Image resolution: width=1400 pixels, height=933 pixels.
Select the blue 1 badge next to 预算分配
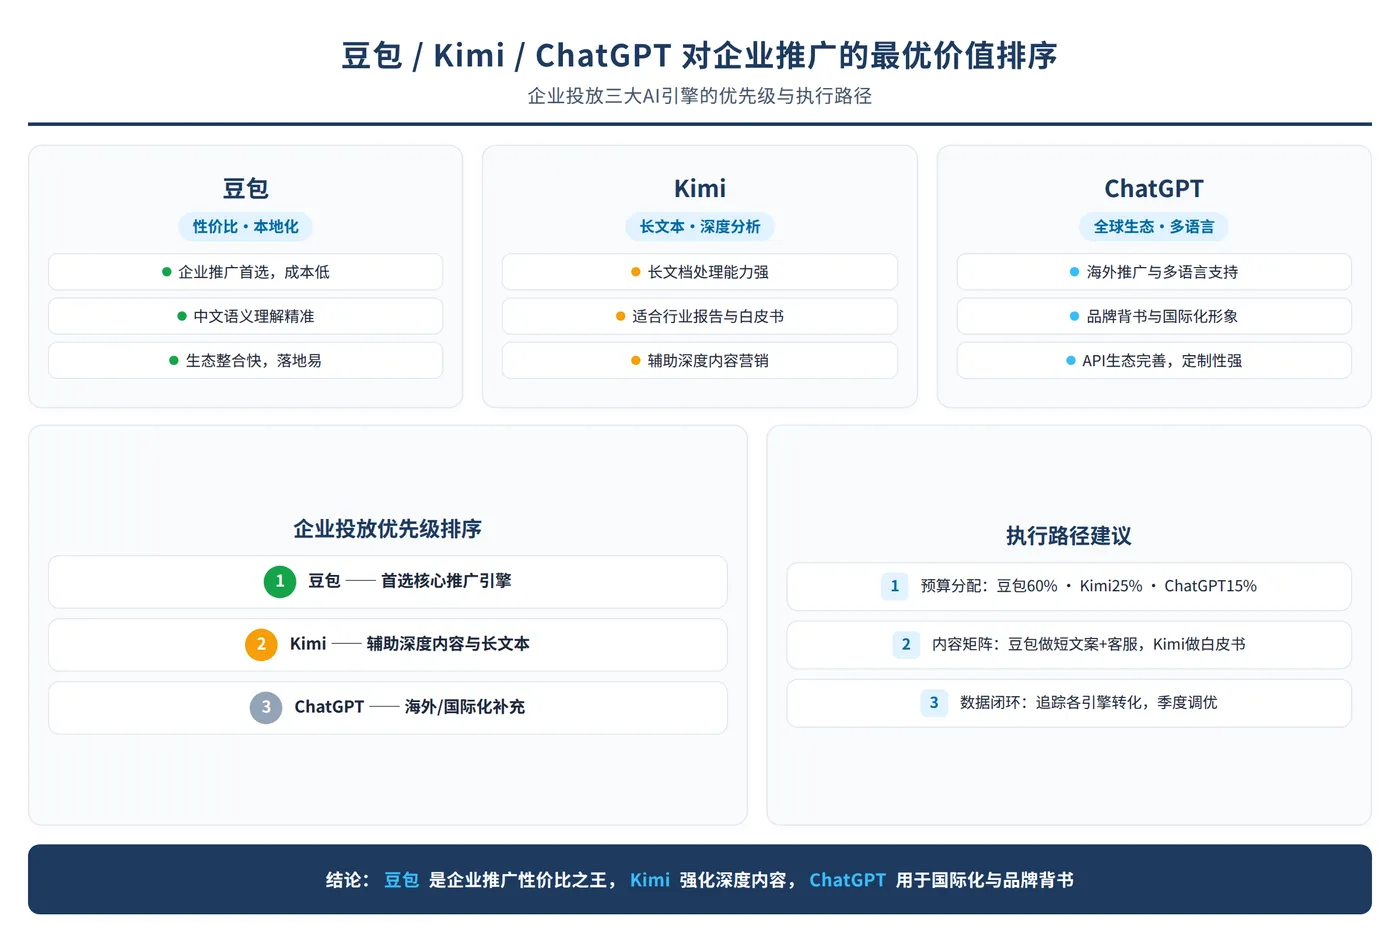[x=895, y=586]
